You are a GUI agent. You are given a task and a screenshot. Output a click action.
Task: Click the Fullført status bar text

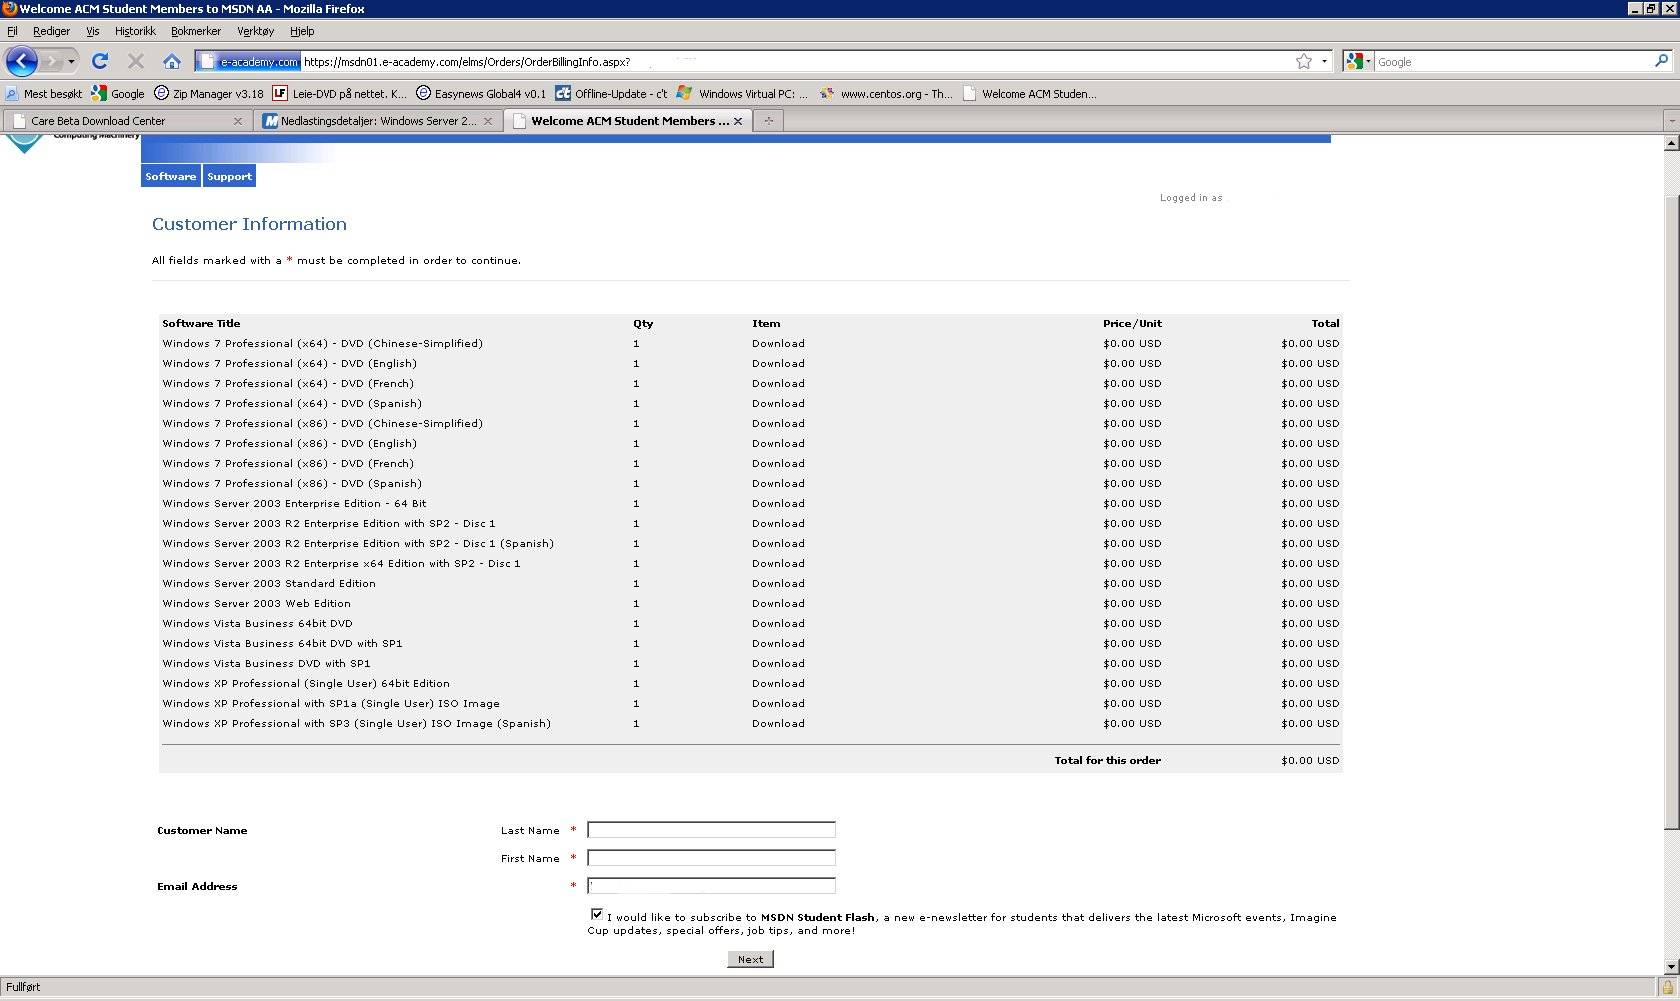pos(23,987)
